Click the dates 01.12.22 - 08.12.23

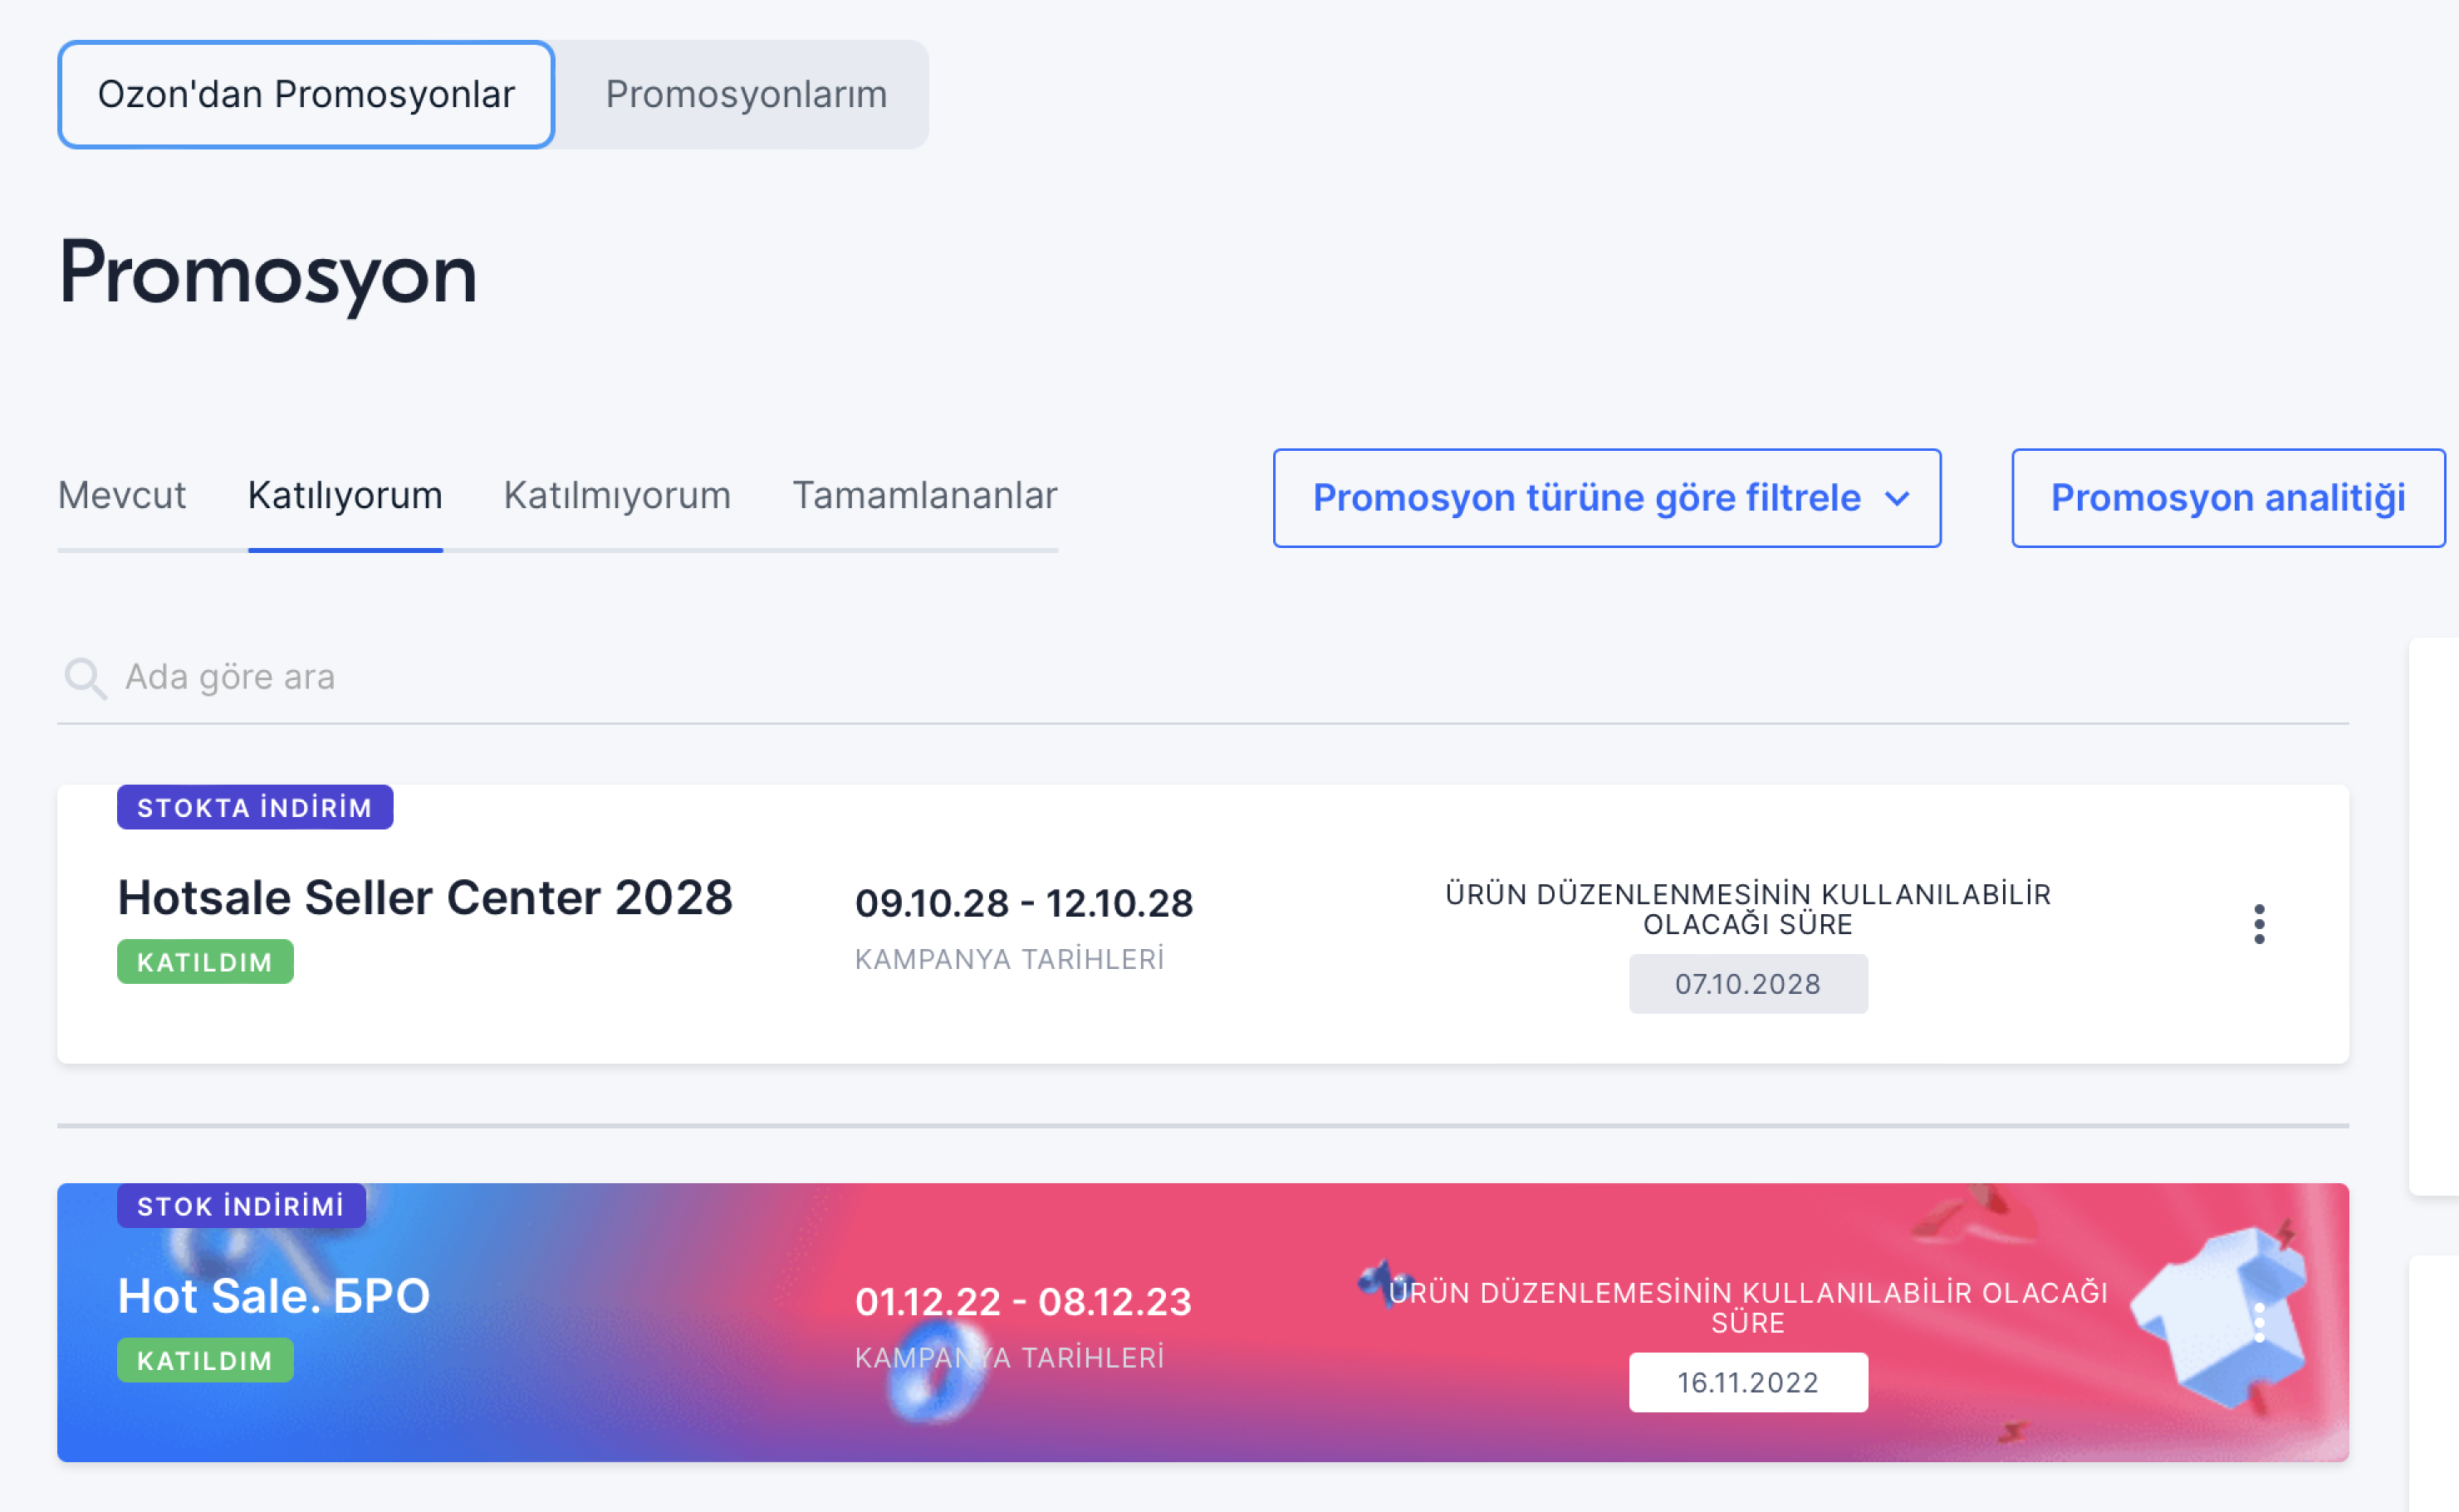(x=1023, y=1302)
